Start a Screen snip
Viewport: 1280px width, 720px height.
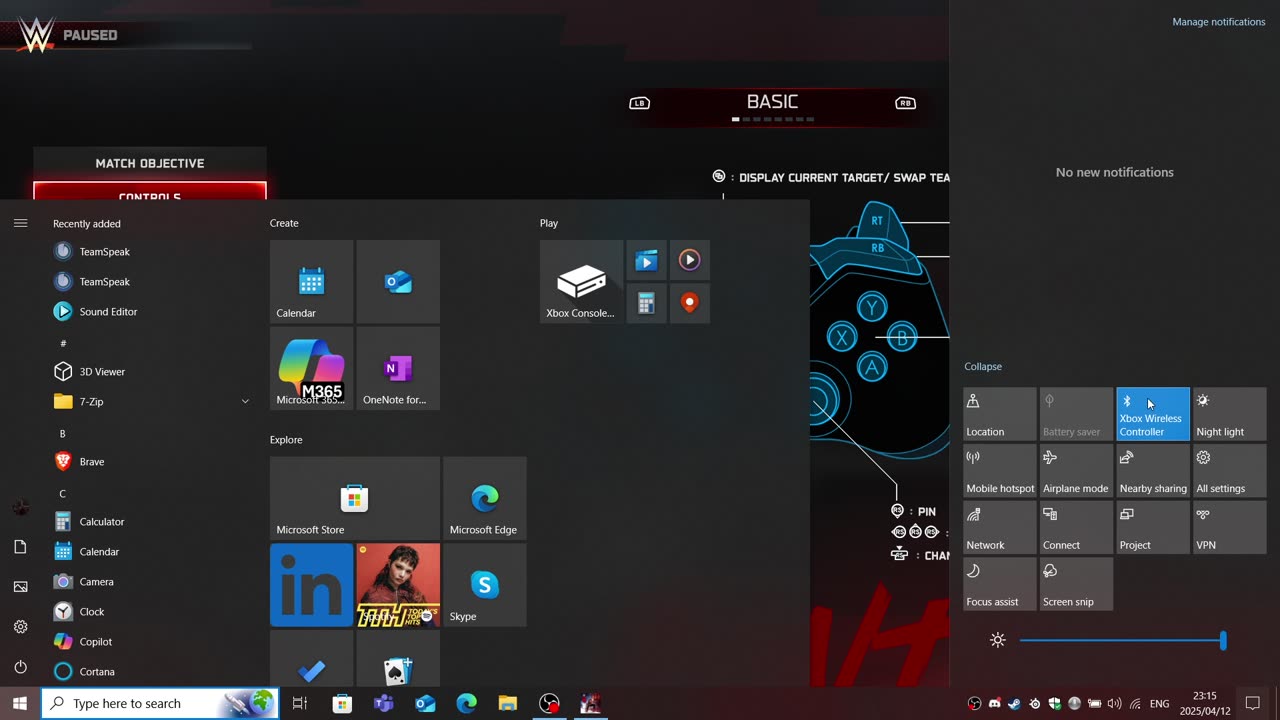tap(1076, 584)
